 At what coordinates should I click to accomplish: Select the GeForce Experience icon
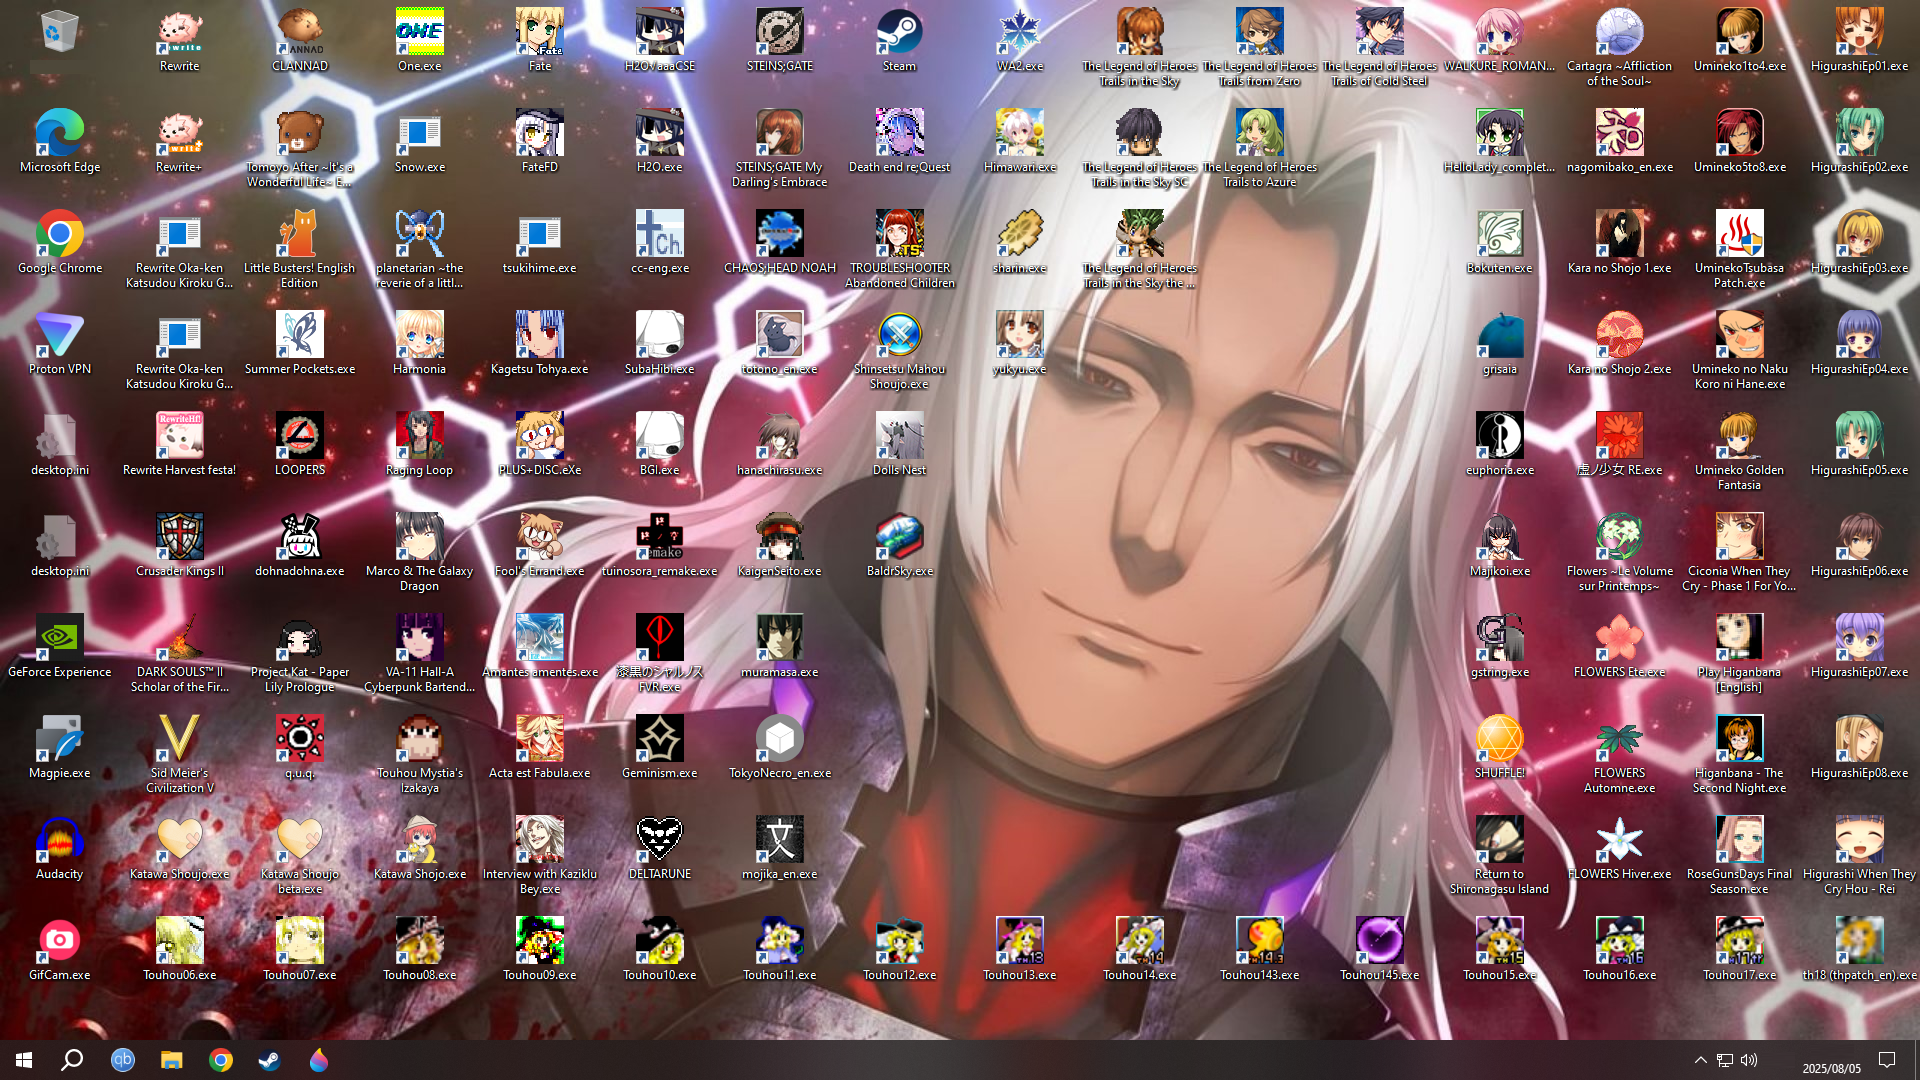[60, 646]
